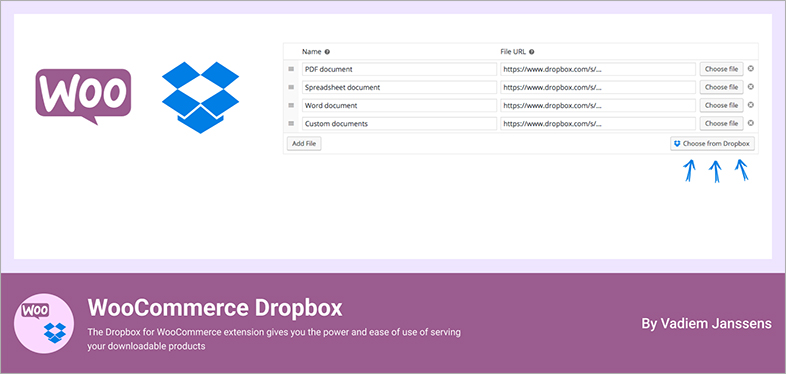Click the File URL field of Word document row

598,105
